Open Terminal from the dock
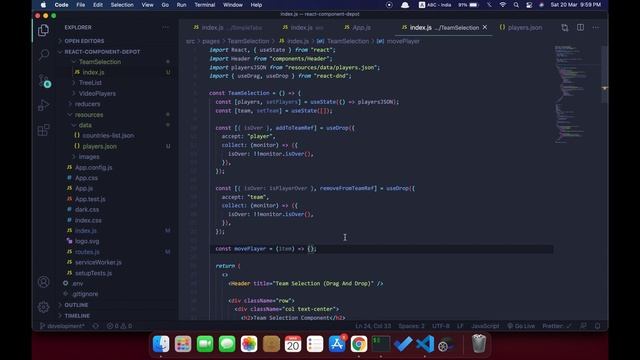This screenshot has width=640, height=360. (381, 344)
